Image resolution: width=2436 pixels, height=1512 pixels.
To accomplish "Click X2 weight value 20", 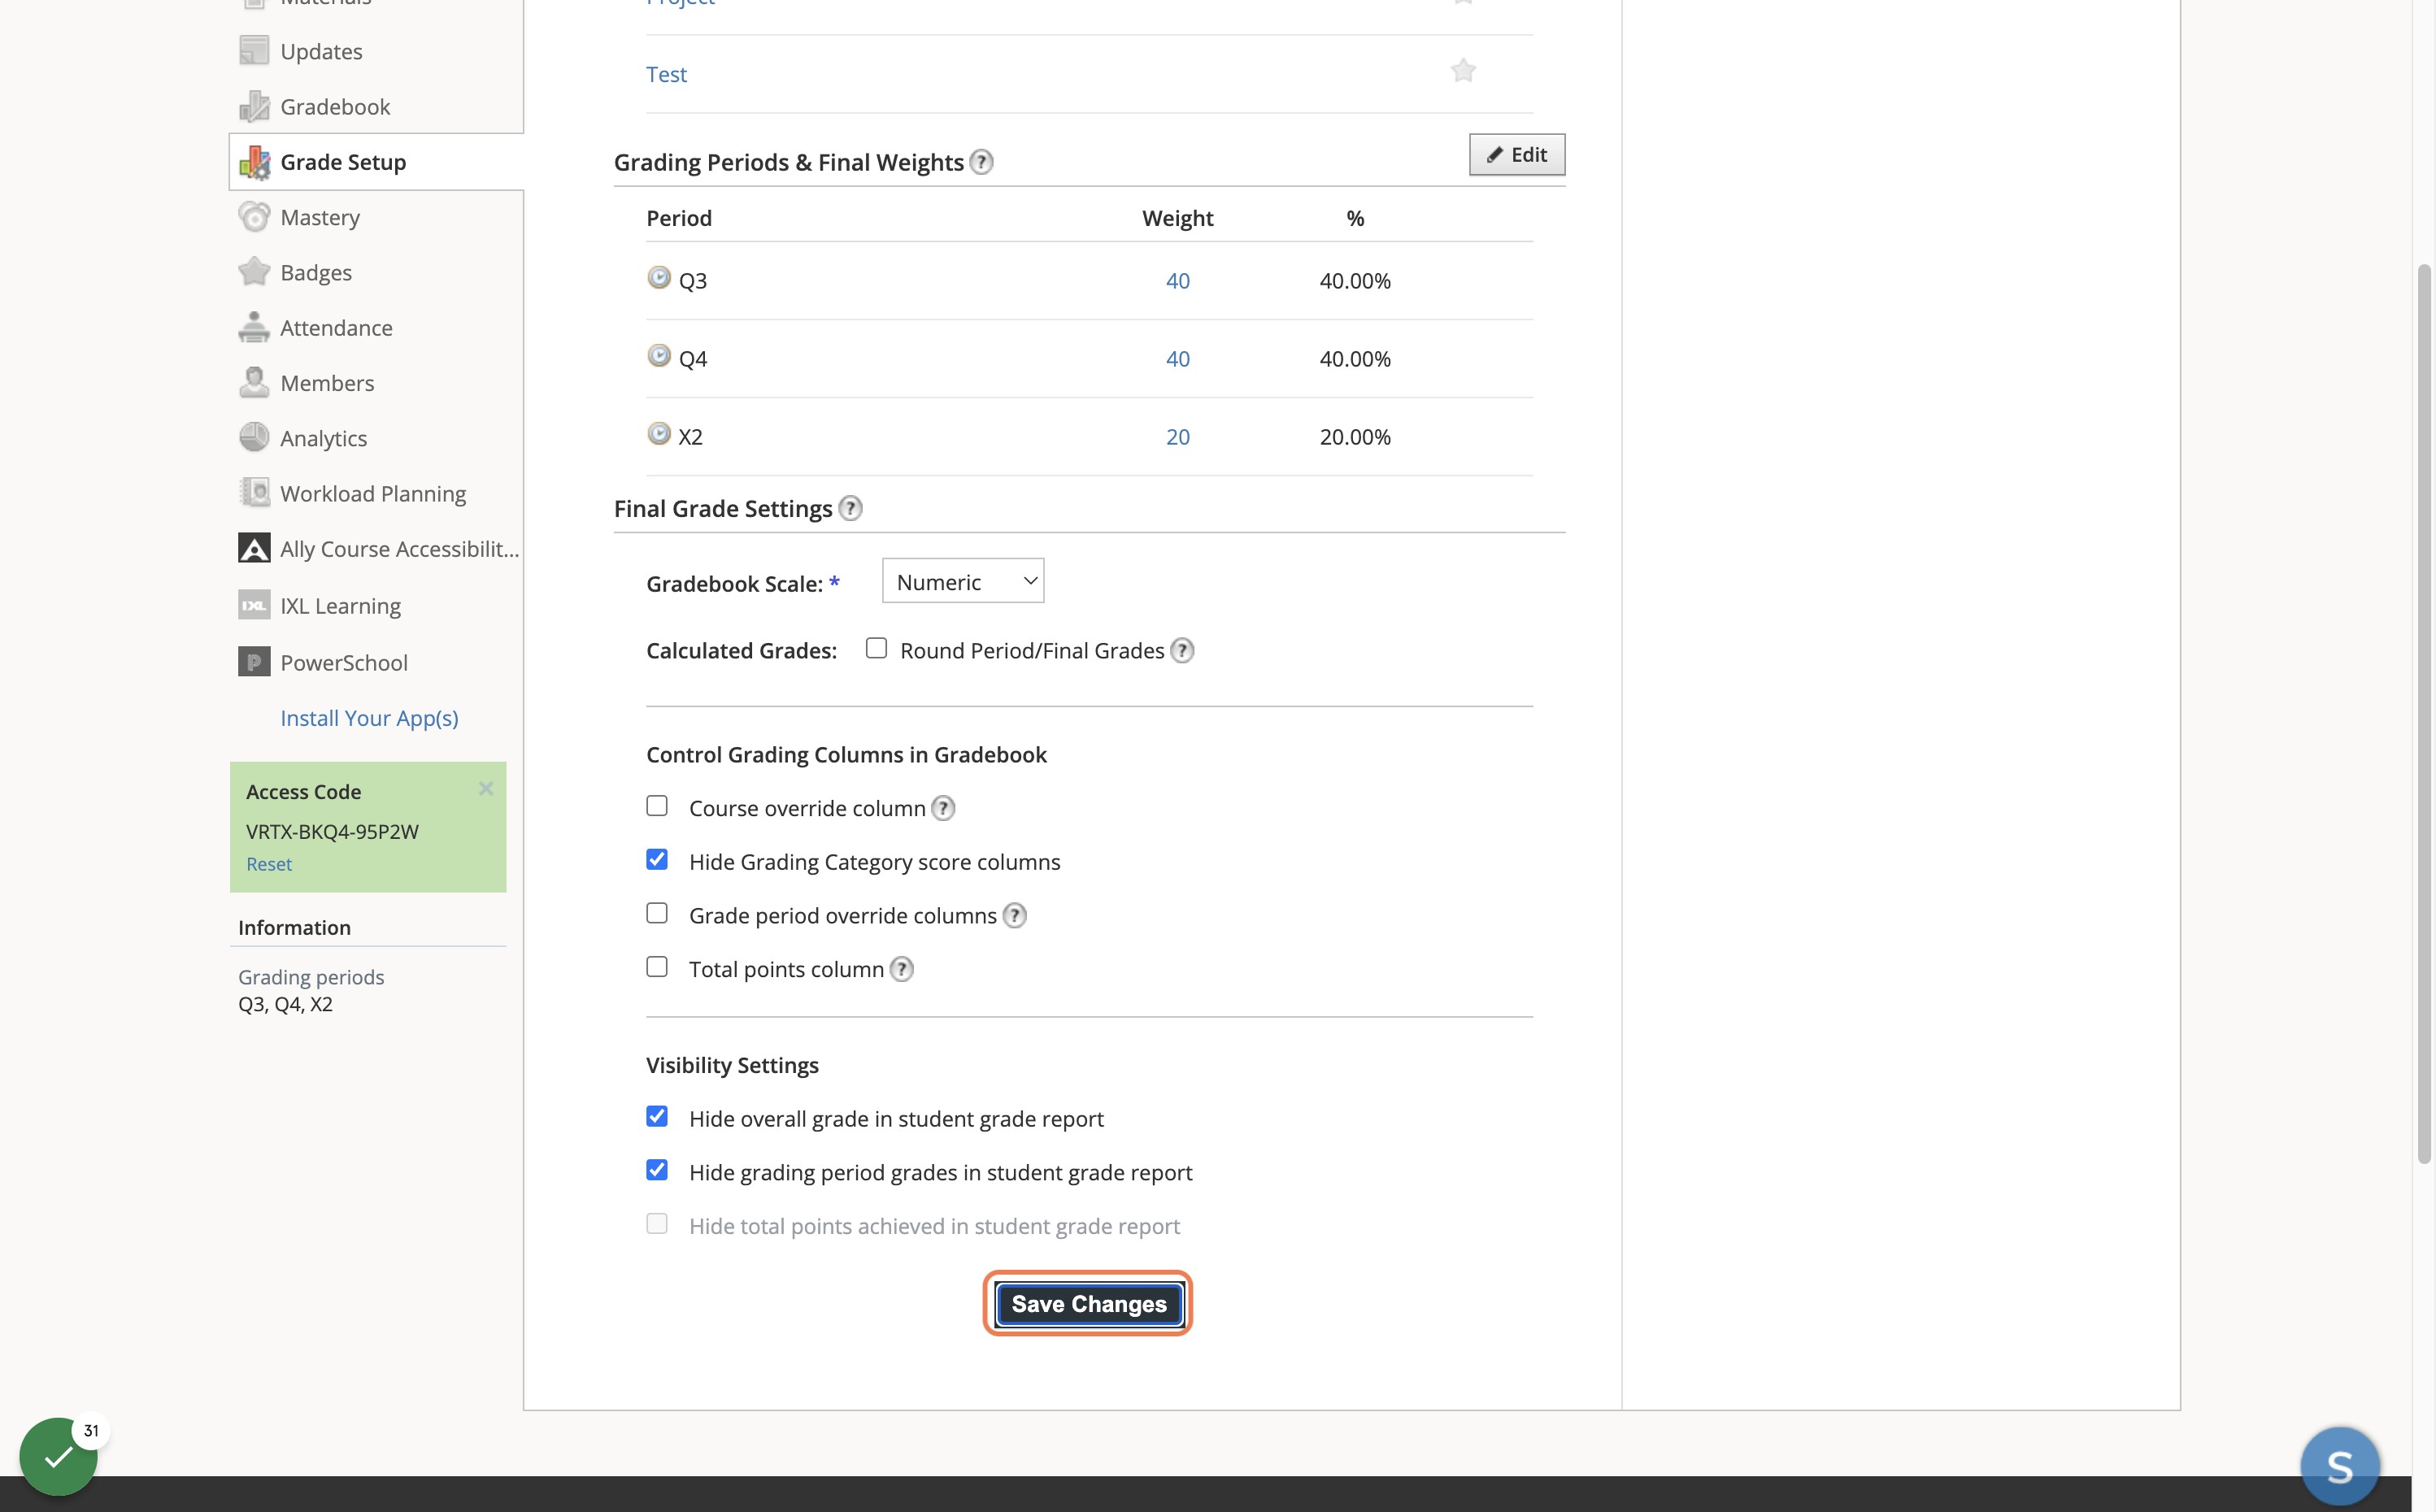I will [x=1178, y=437].
